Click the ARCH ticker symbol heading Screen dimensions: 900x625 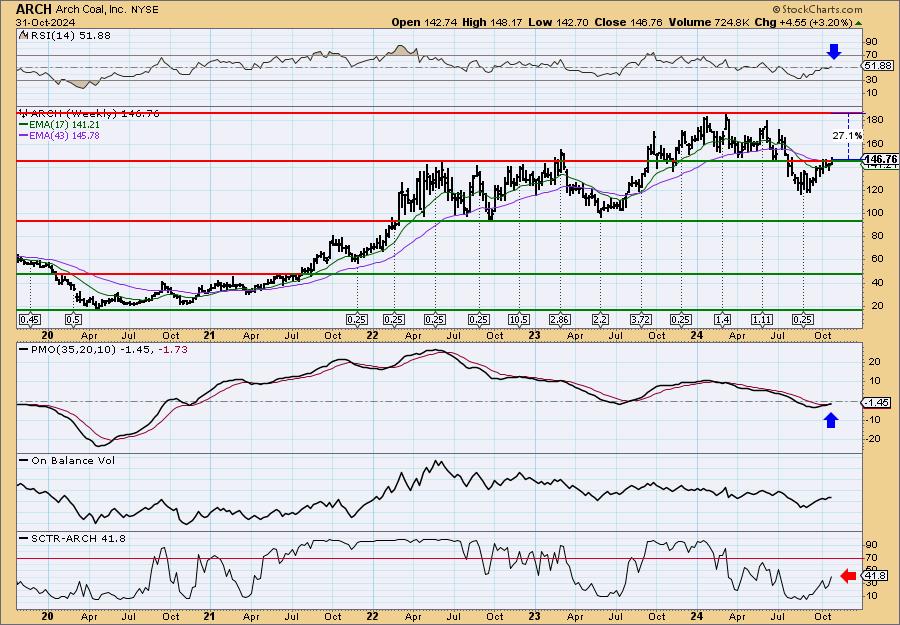tap(34, 9)
